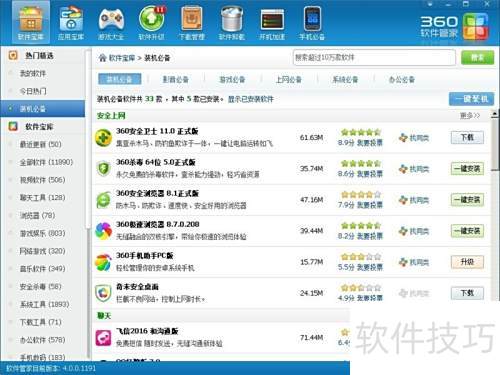Viewport: 500px width, 375px height.
Task: Open the 游戏大全 gamepad icon
Action: (x=111, y=22)
